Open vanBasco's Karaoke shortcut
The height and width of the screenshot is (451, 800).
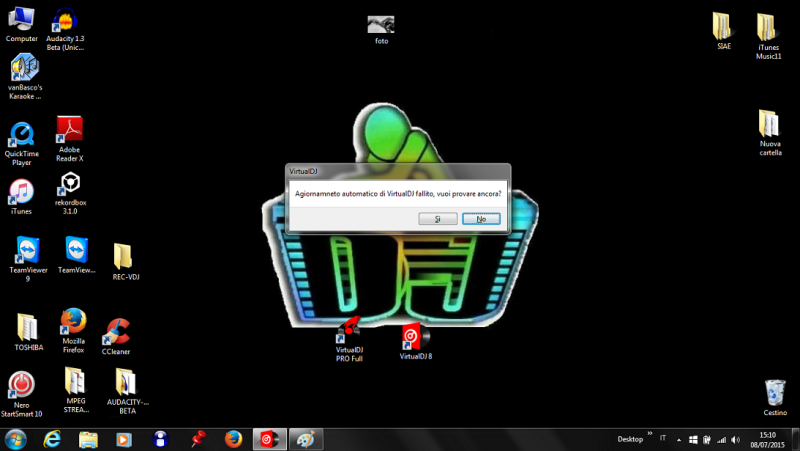(24, 77)
